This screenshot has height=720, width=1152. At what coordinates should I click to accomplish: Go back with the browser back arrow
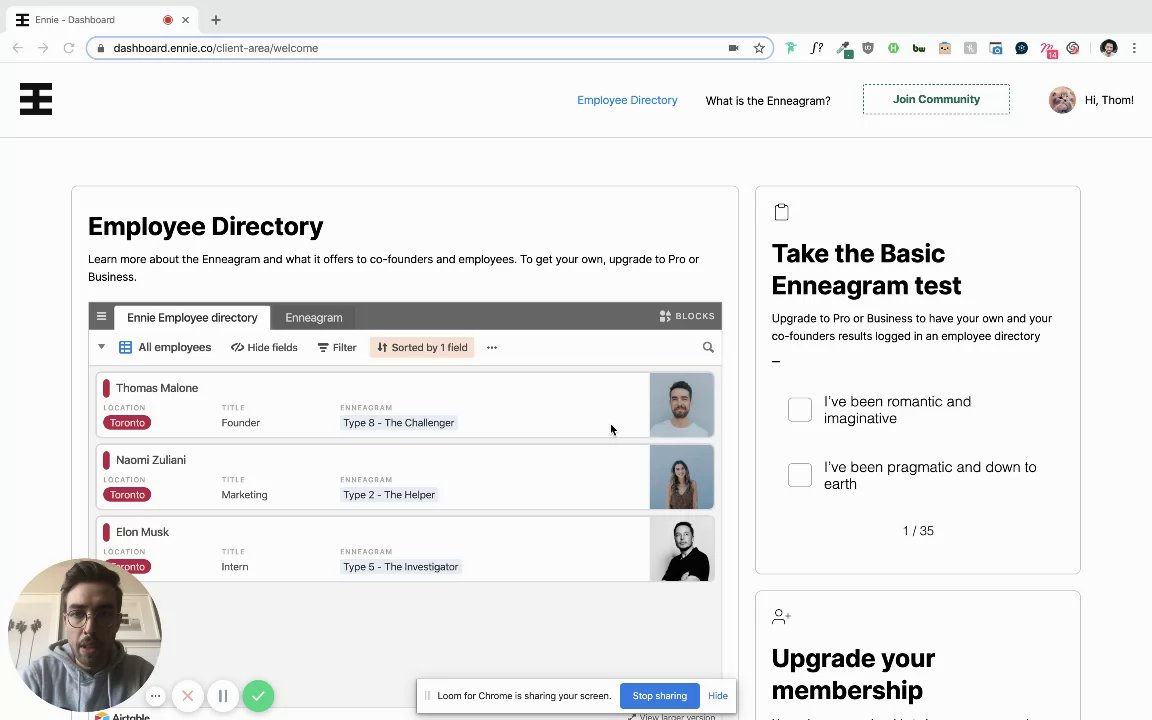point(18,48)
